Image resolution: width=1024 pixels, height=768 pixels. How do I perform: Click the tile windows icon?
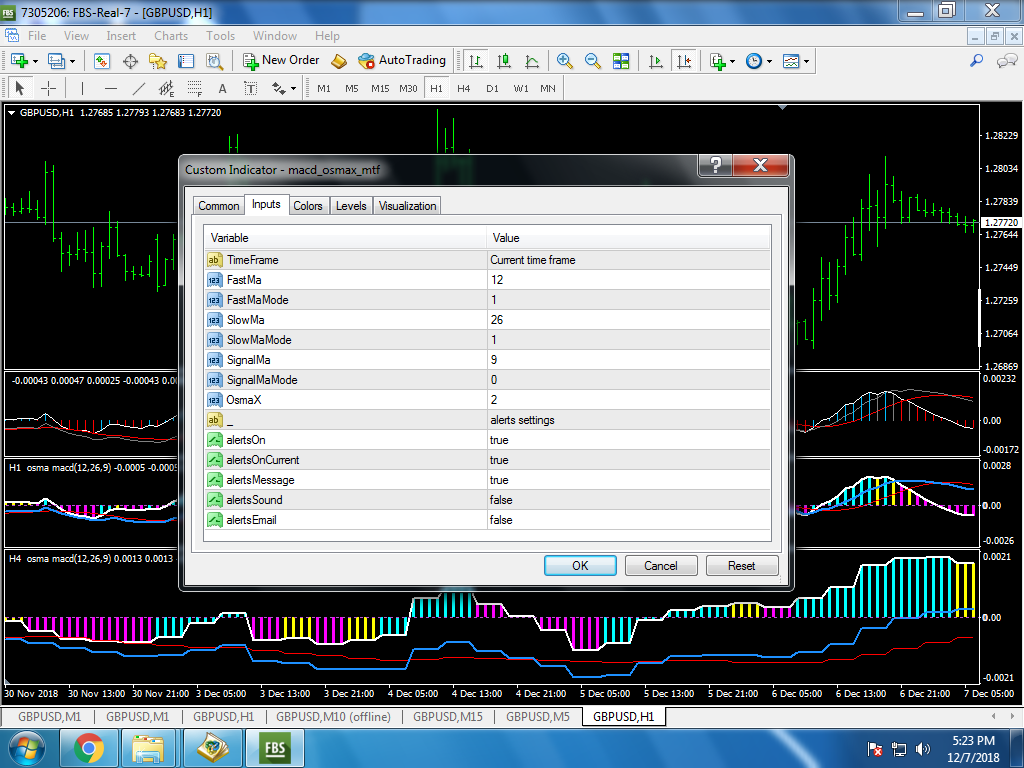click(621, 61)
